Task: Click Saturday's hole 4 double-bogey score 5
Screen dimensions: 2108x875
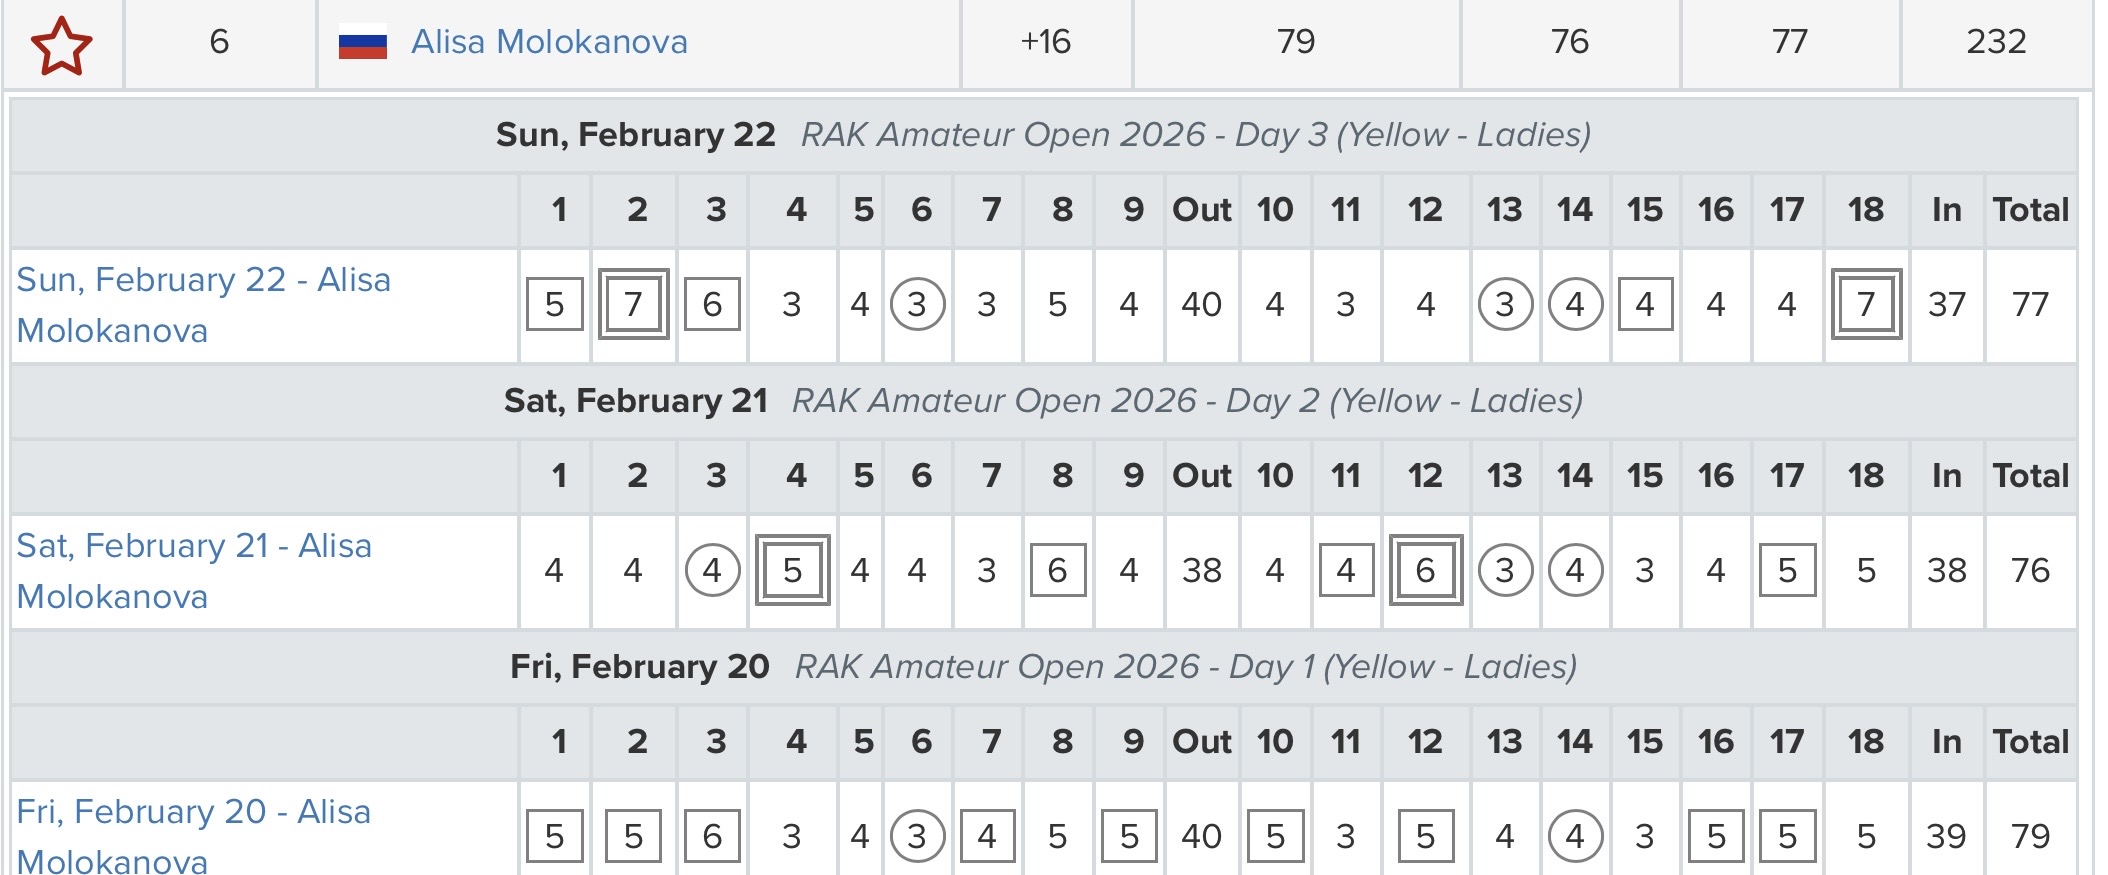Action: (x=793, y=570)
